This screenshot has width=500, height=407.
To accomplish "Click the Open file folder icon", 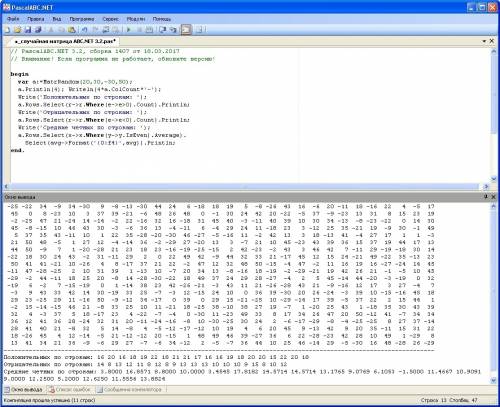I will tap(17, 30).
